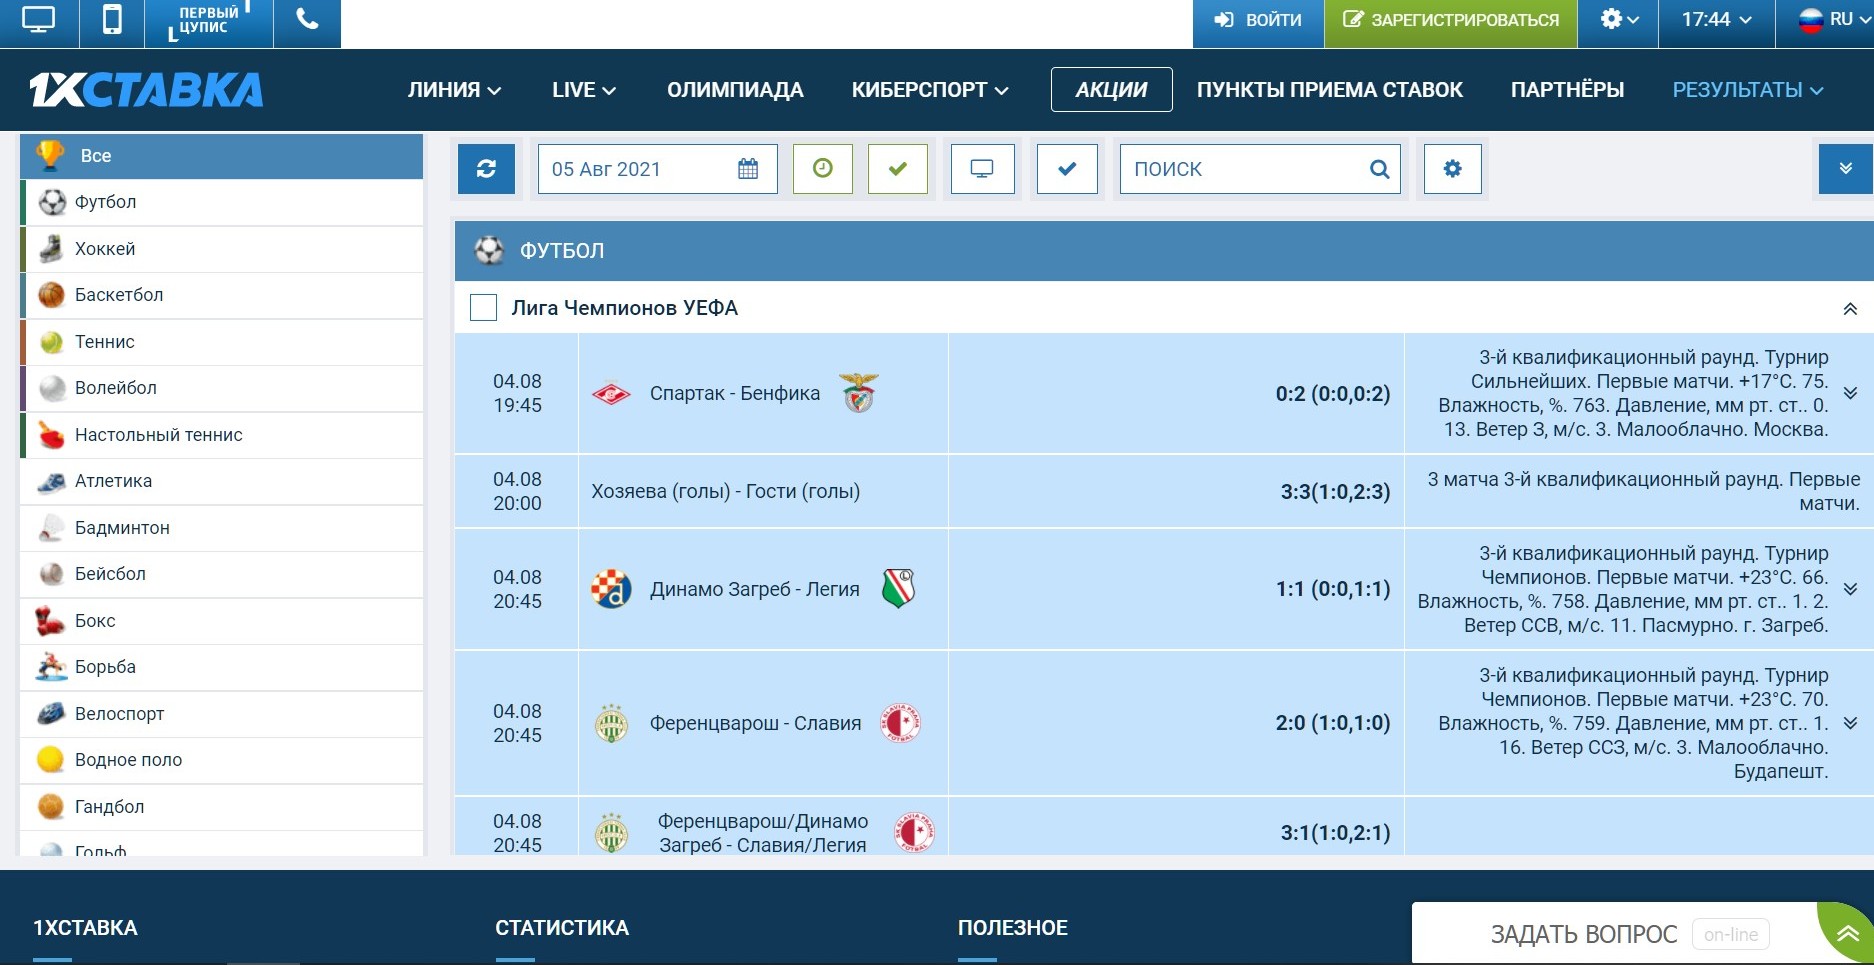The width and height of the screenshot is (1874, 965).
Task: Click the blue refresh results button
Action: 486,169
